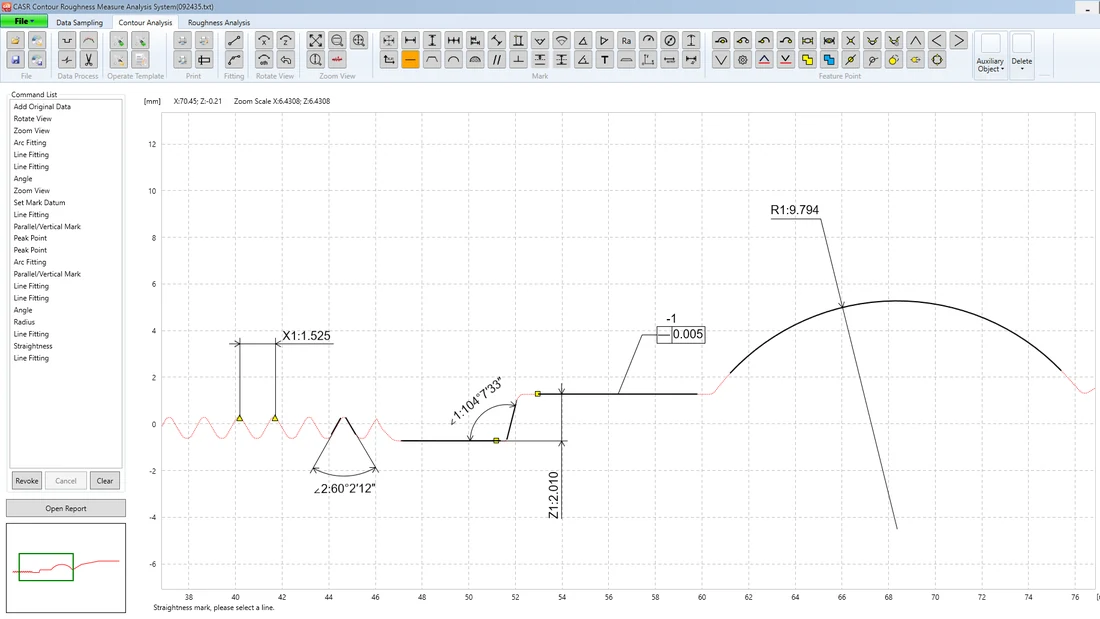The width and height of the screenshot is (1100, 619).
Task: Click the bold T text mark icon
Action: 605,60
